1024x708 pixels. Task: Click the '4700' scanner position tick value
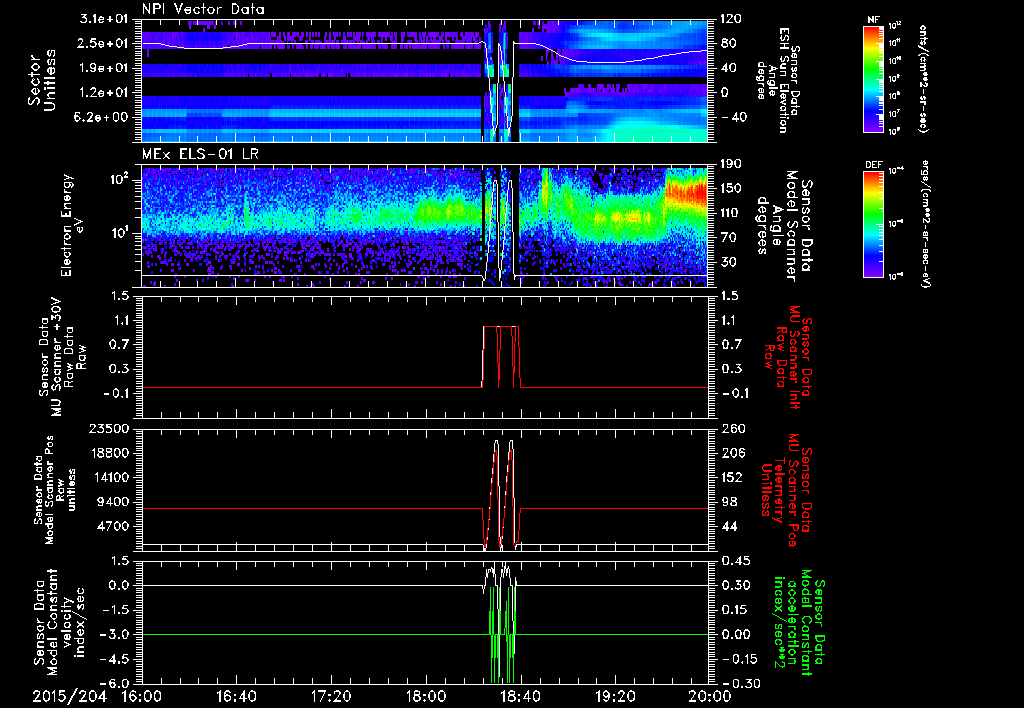(114, 526)
